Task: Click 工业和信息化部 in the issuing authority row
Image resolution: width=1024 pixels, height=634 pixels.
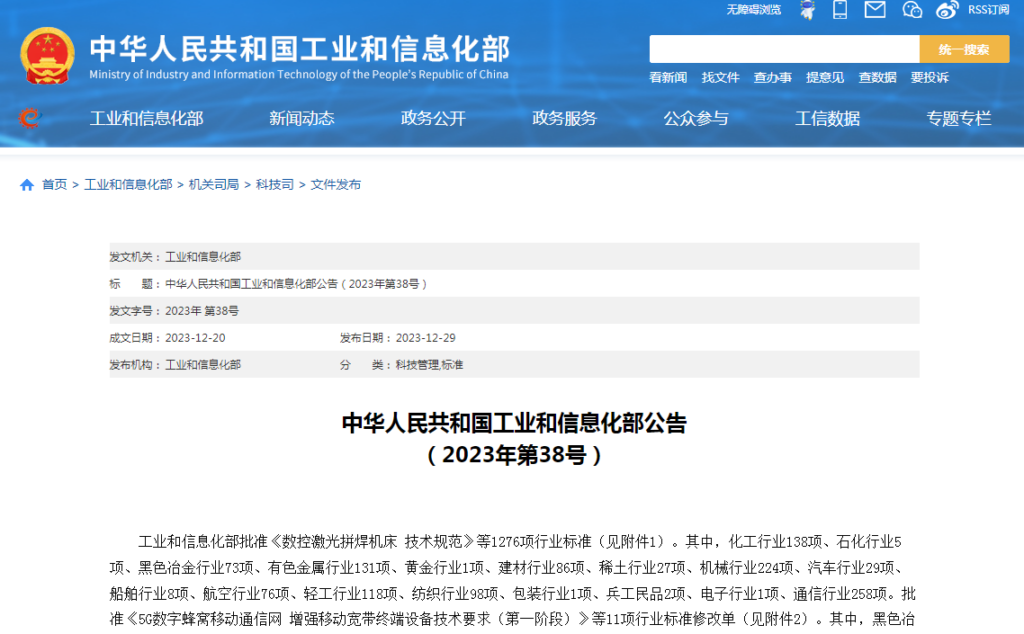Action: [x=204, y=257]
